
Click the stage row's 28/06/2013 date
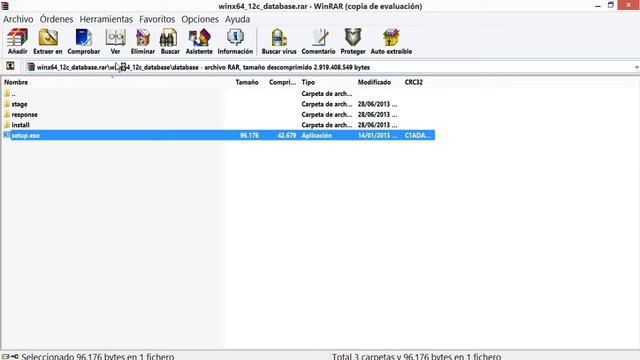378,104
